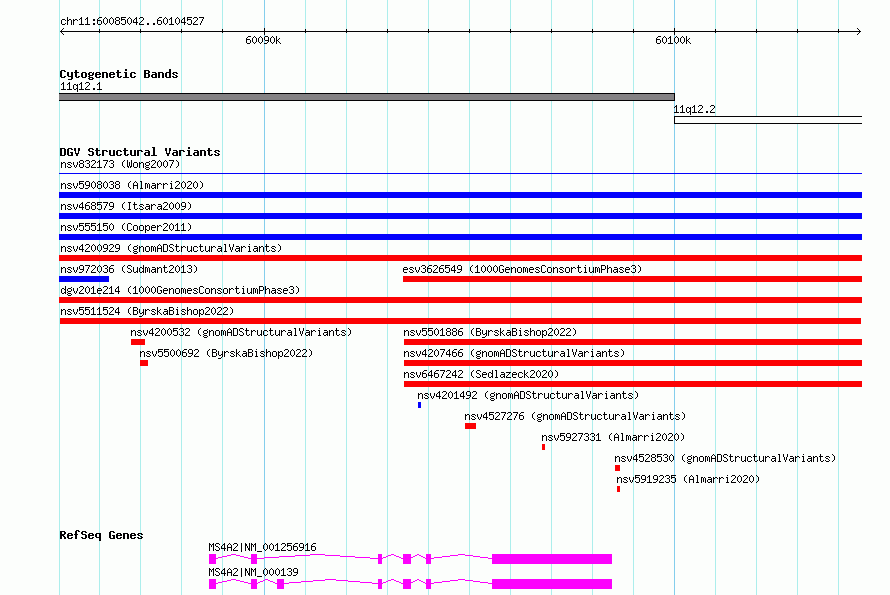Select the 11q12.2 band label
Image resolution: width=890 pixels, height=595 pixels.
coord(695,110)
